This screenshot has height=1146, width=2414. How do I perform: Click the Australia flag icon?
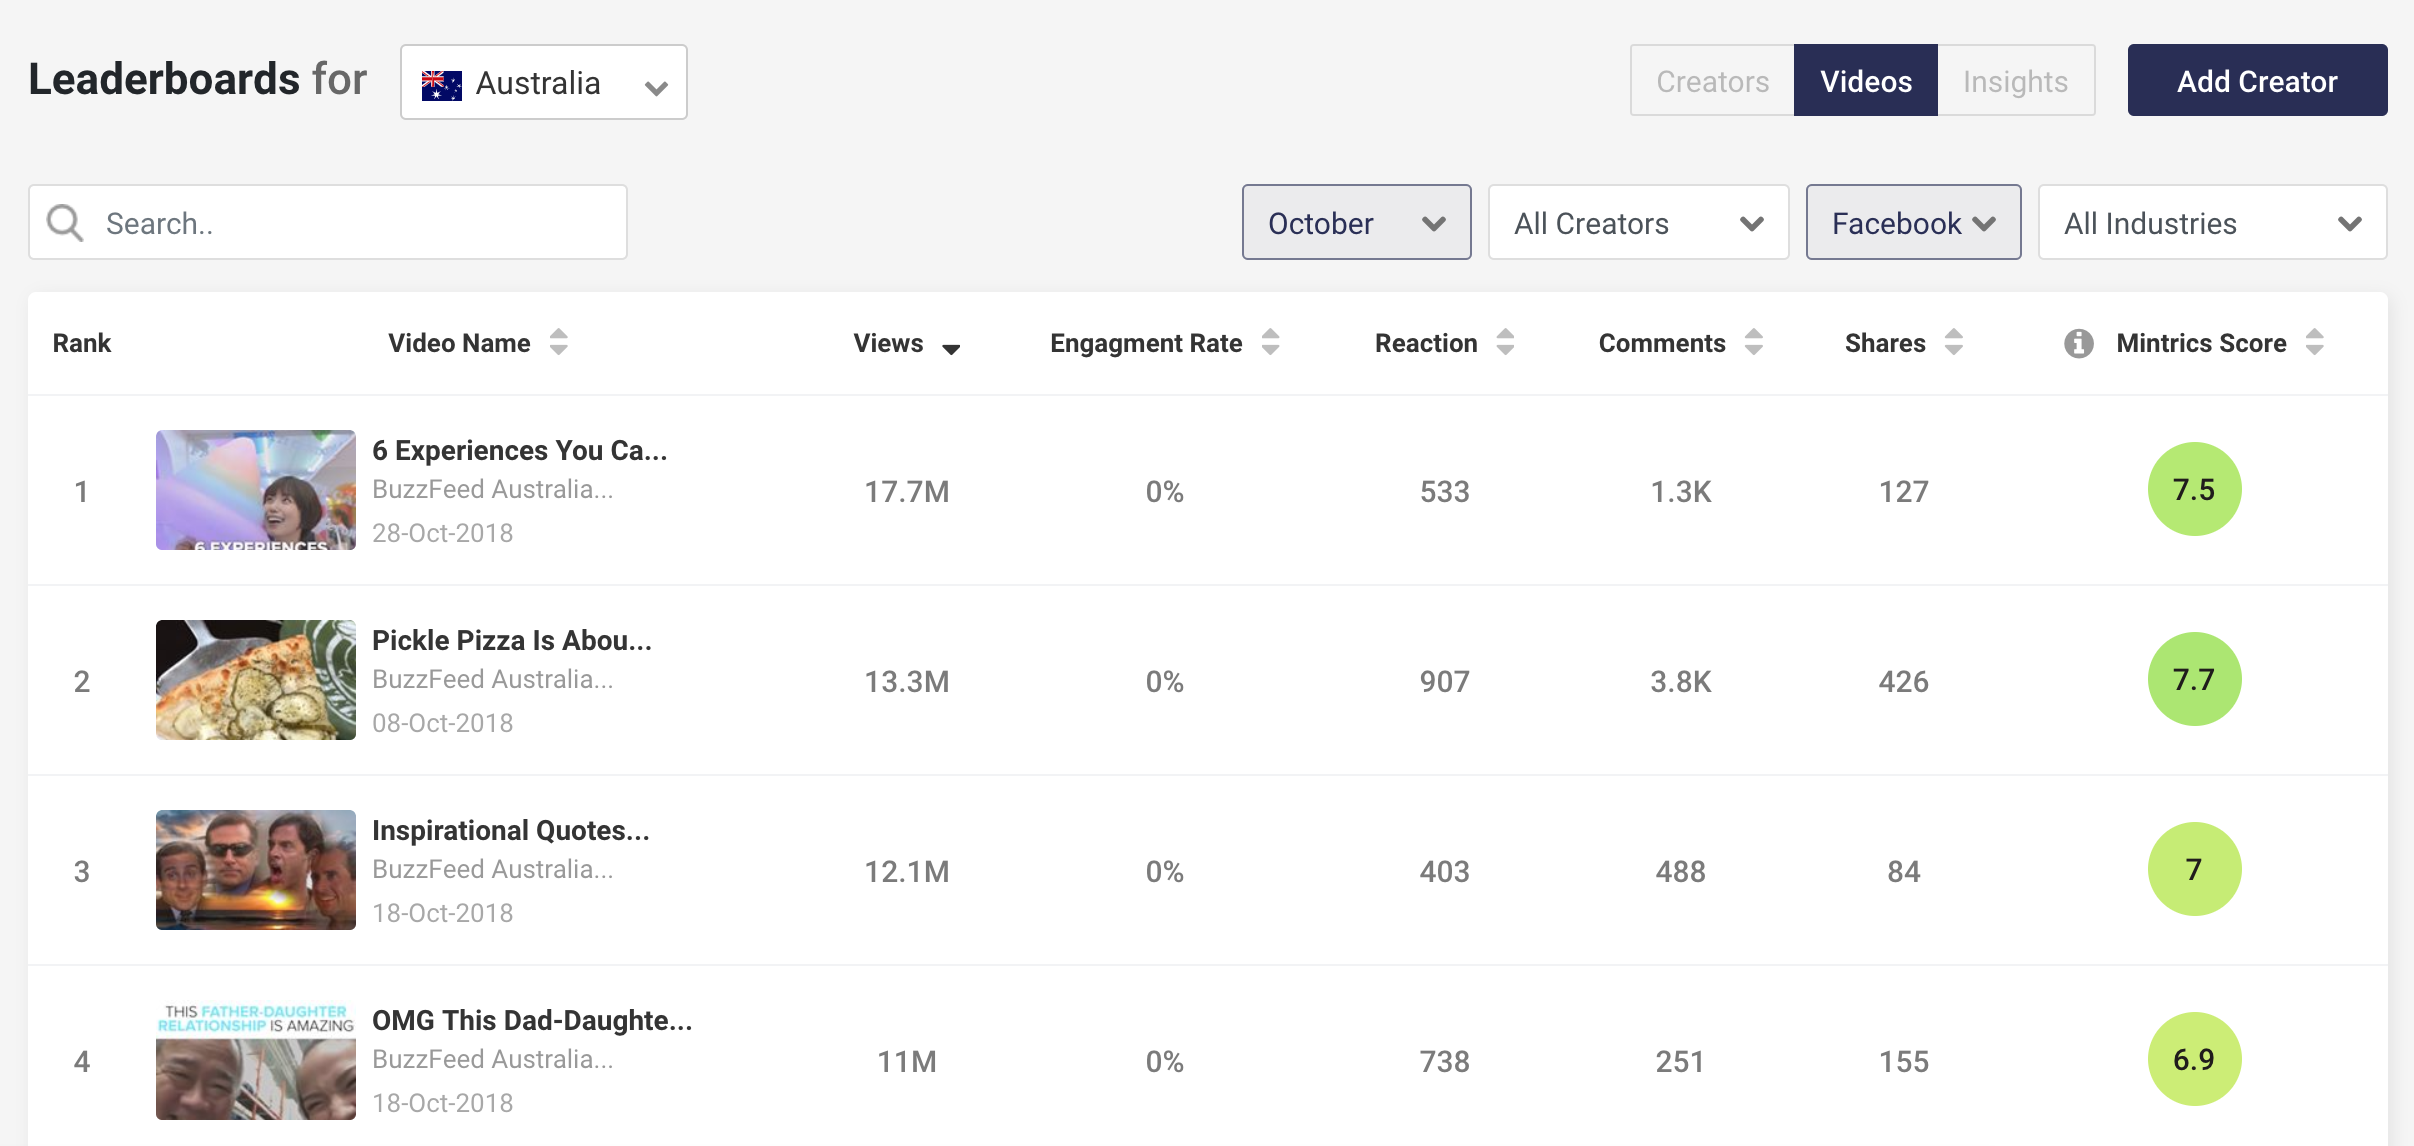coord(441,84)
